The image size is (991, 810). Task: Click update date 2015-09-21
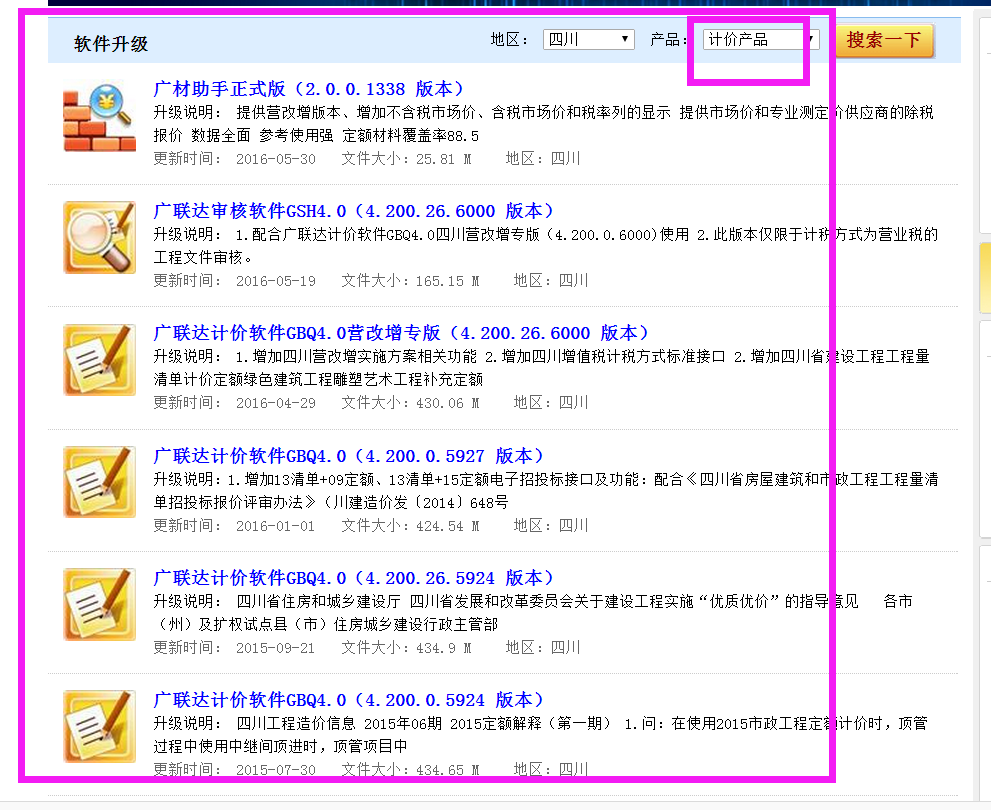point(276,648)
